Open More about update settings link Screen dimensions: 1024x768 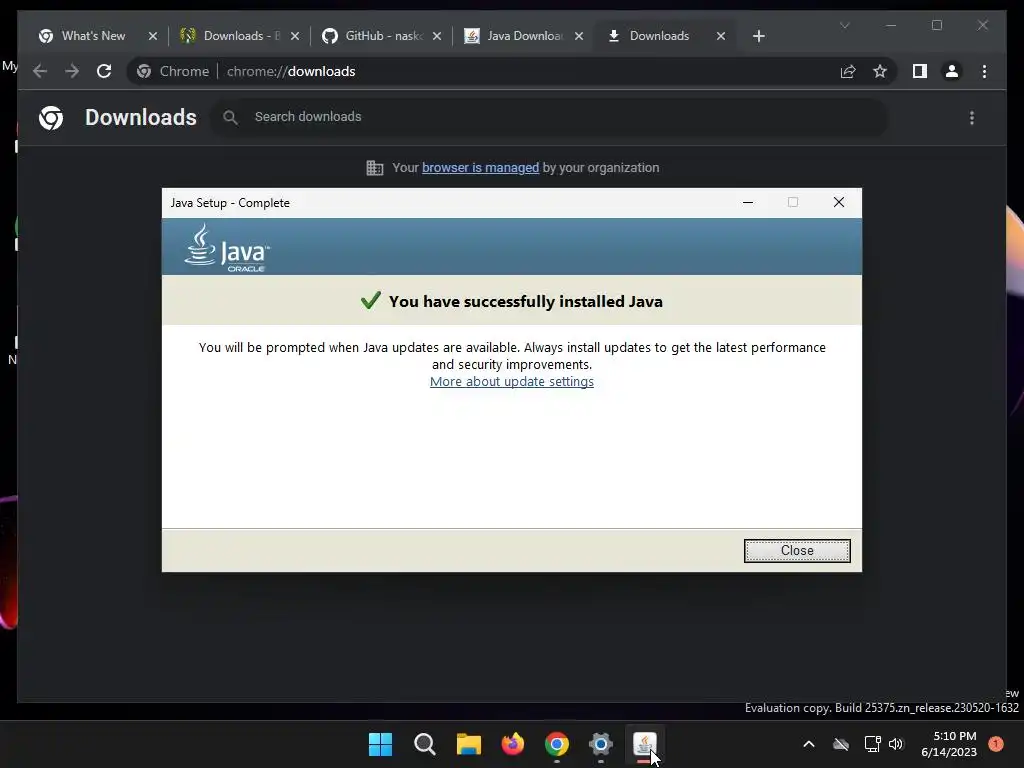point(511,381)
